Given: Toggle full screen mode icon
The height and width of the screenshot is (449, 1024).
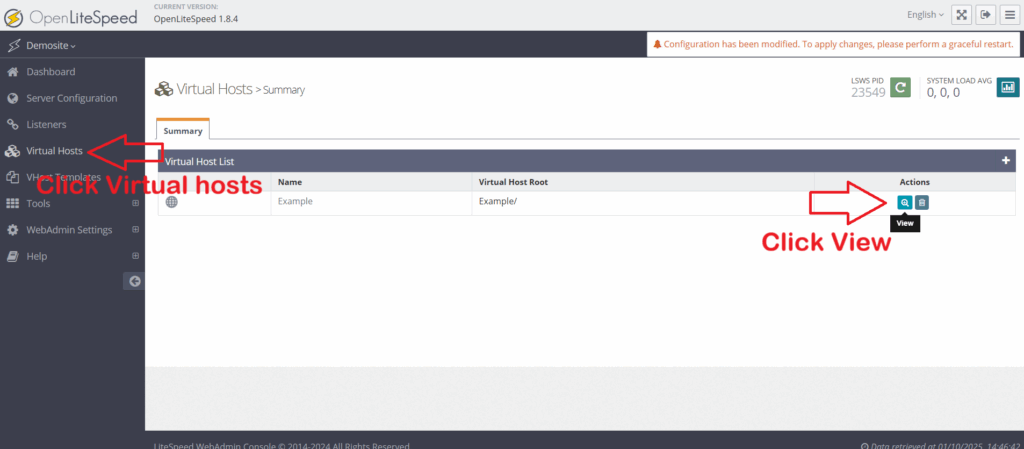Looking at the screenshot, I should click(x=961, y=14).
